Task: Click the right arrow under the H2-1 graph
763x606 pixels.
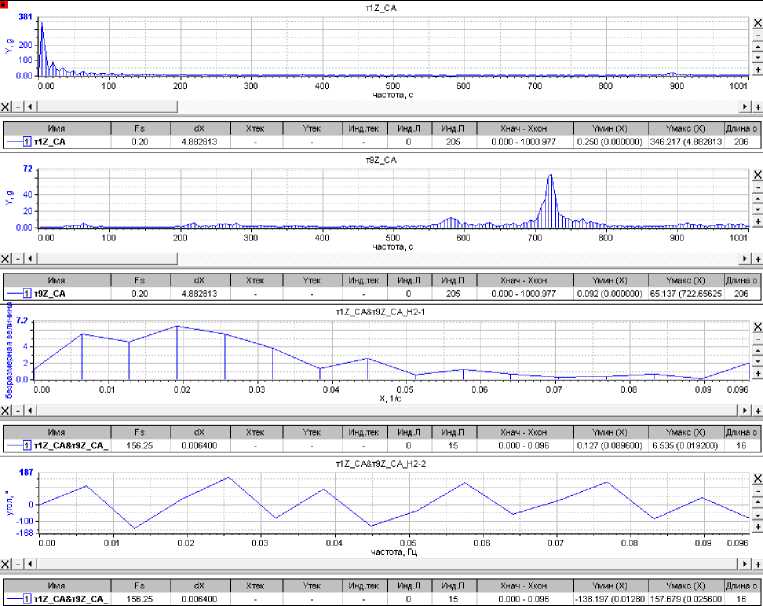Action: pos(745,410)
